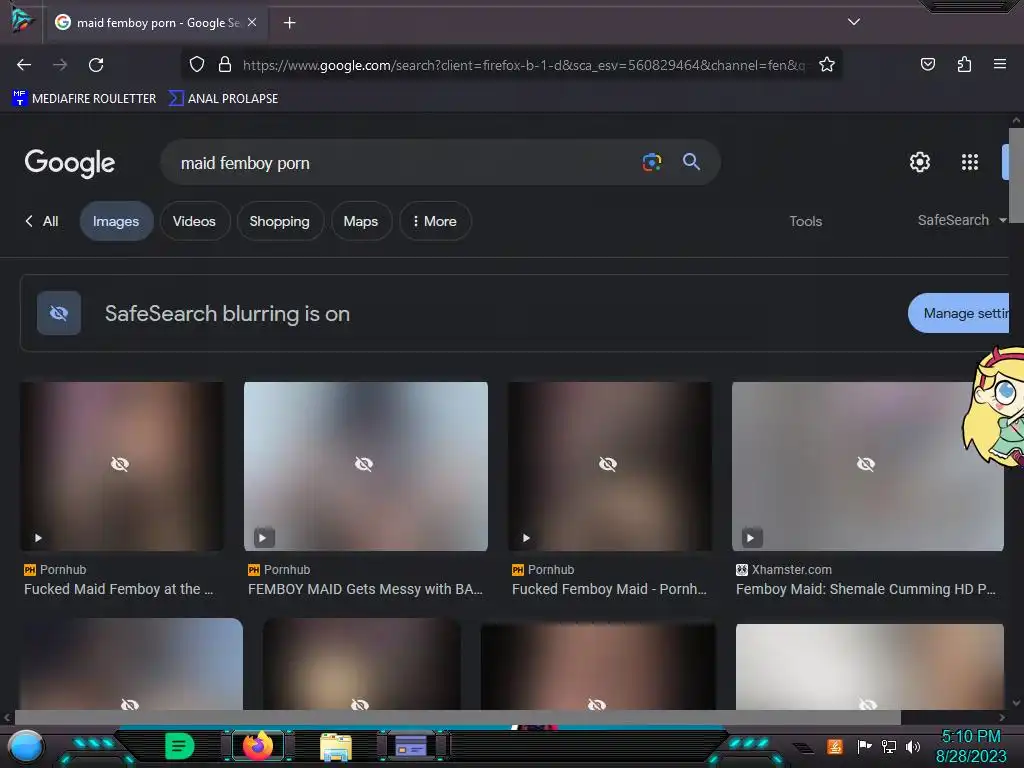Screen dimensions: 1024x768
Task: Click the orange Java tray icon
Action: coord(835,746)
